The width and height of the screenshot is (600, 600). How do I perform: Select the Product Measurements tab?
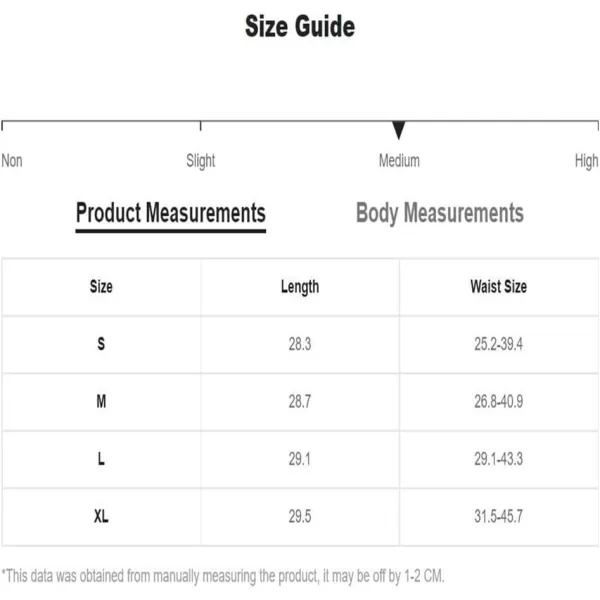tap(171, 213)
